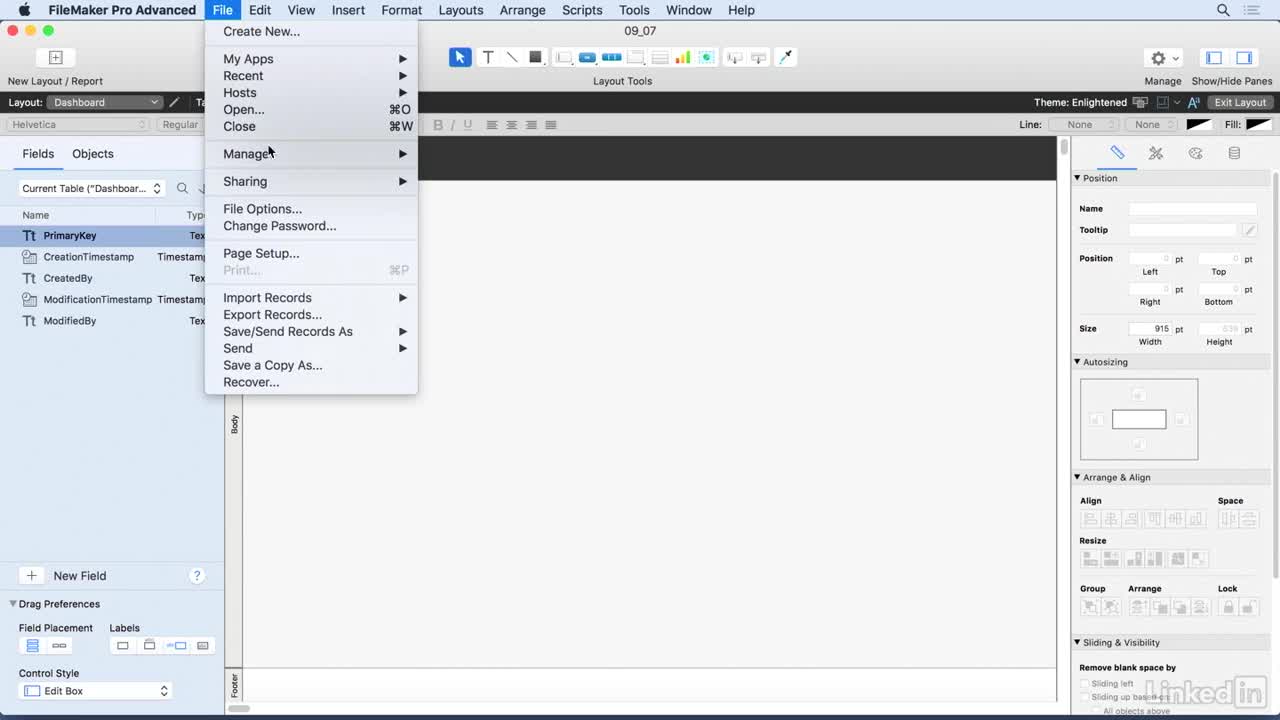Viewport: 1280px width, 720px height.
Task: Select the Web Viewer tool
Action: coord(707,57)
